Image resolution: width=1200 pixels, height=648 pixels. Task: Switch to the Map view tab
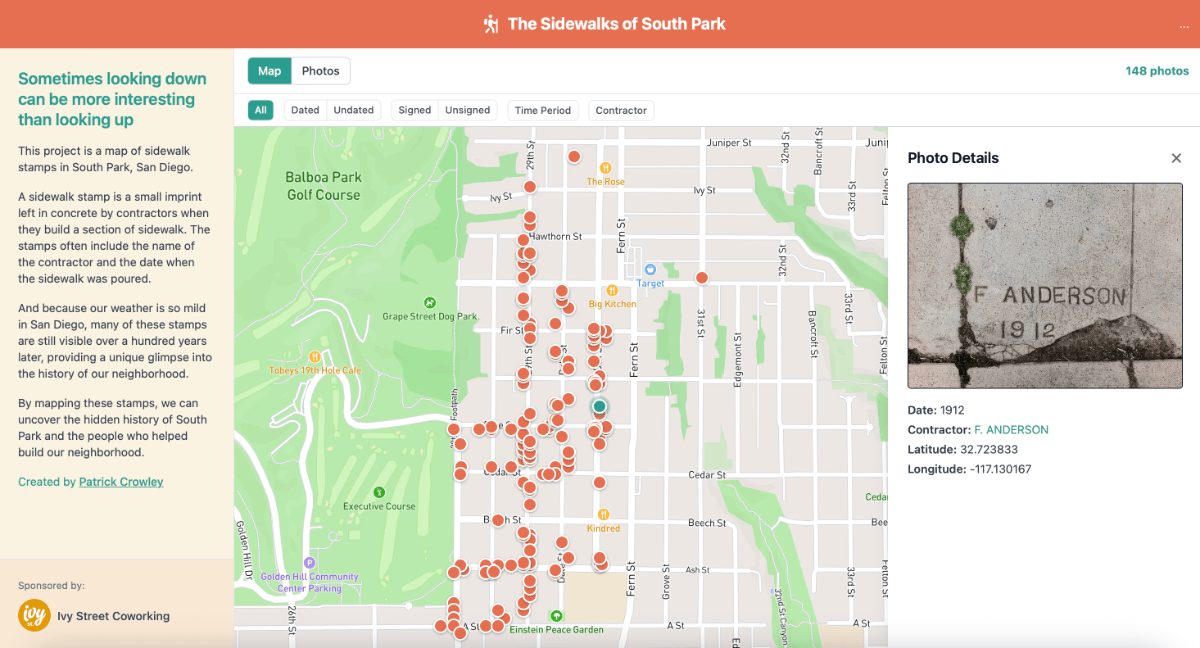(x=270, y=71)
